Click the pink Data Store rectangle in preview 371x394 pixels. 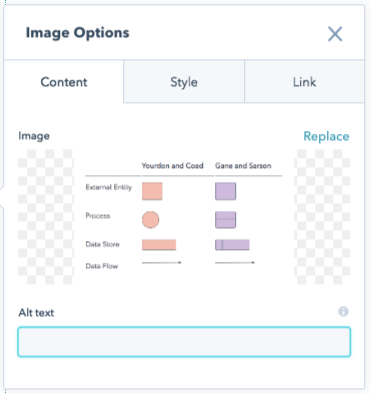coord(159,245)
